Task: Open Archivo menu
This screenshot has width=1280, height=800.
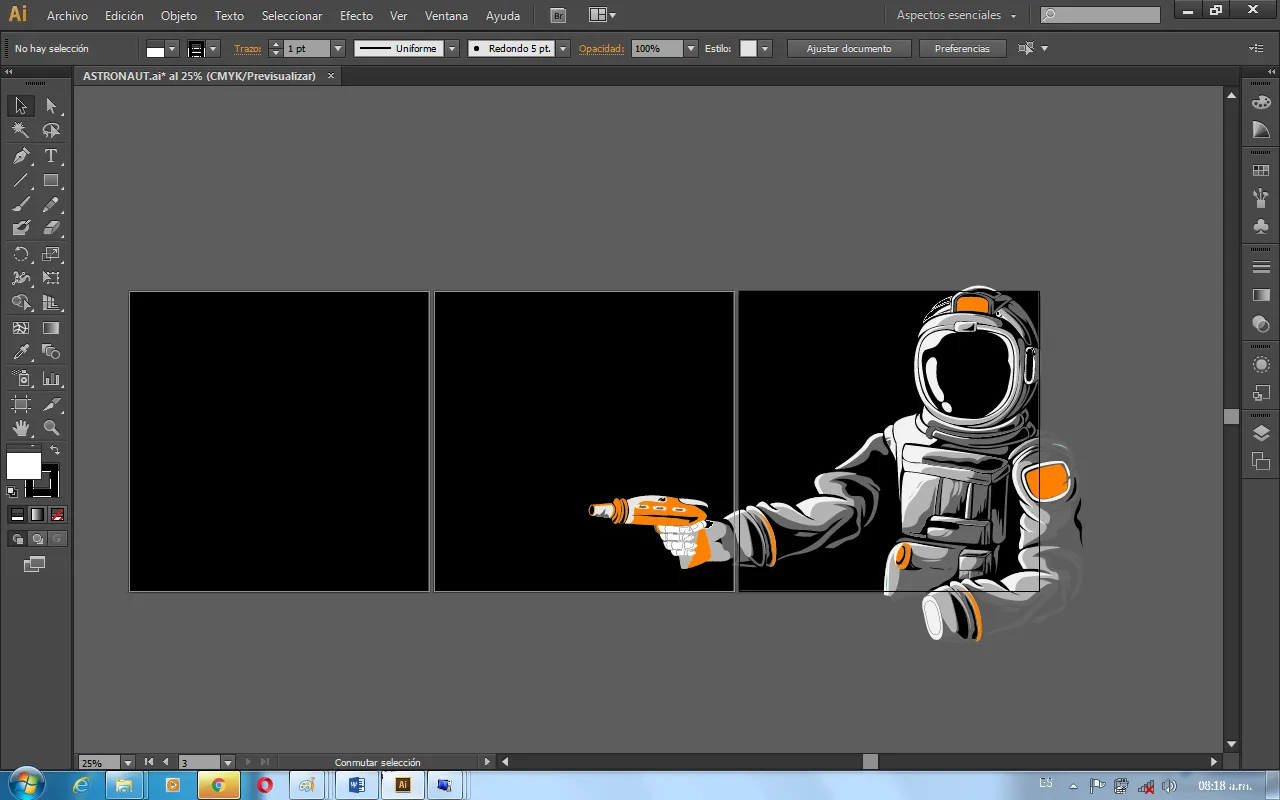Action: coord(67,16)
